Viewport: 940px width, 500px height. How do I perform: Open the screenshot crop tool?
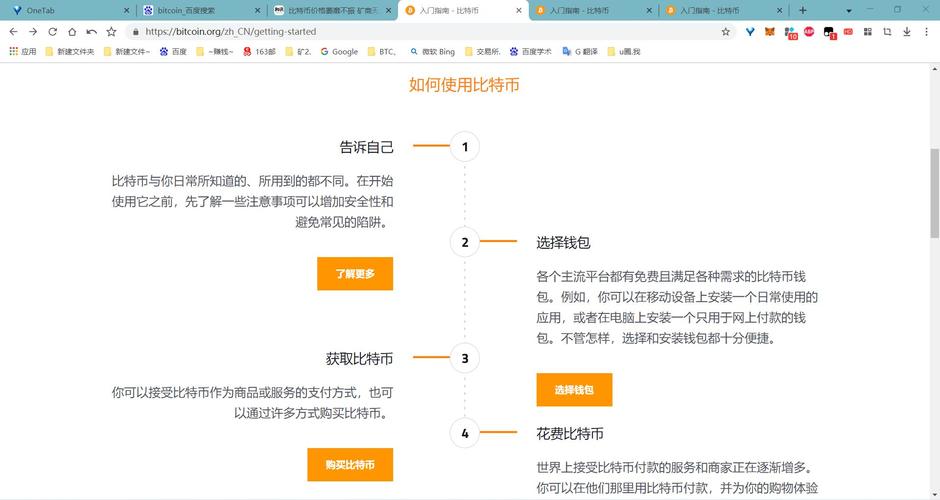(887, 32)
